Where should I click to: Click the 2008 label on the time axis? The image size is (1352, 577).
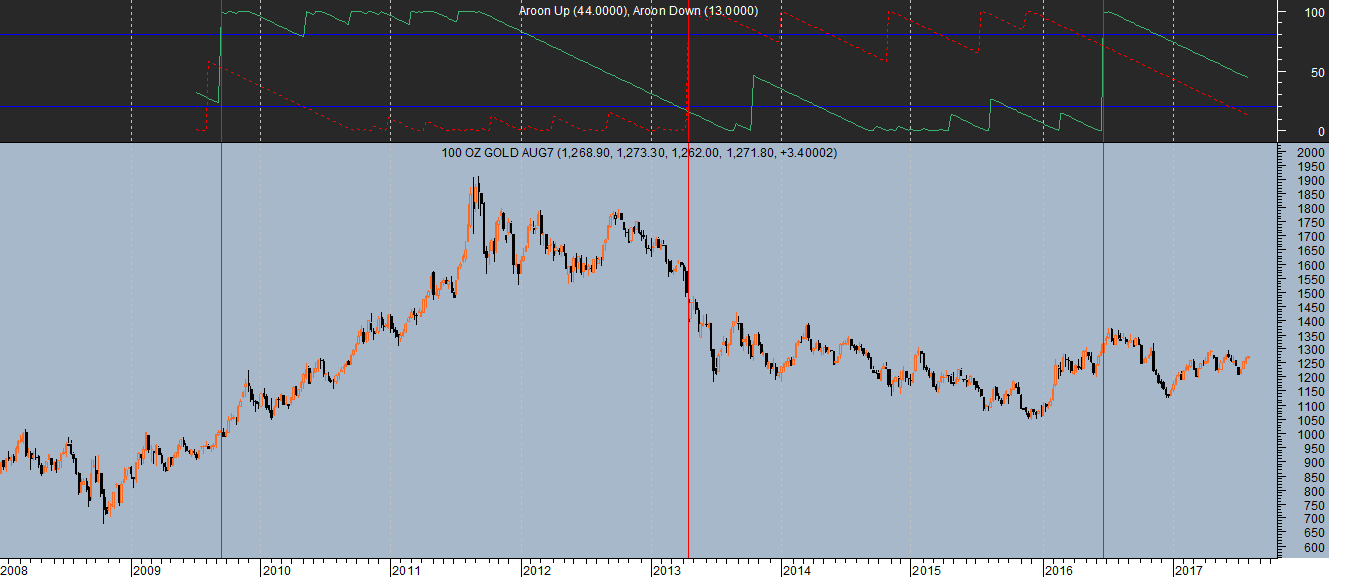[x=15, y=569]
